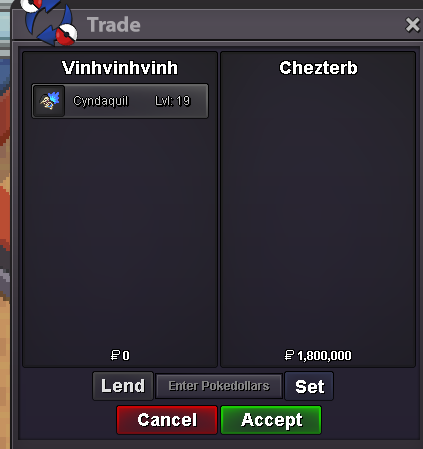Viewport: 423px width, 449px height.
Task: Cancel the trade
Action: pyautogui.click(x=167, y=420)
